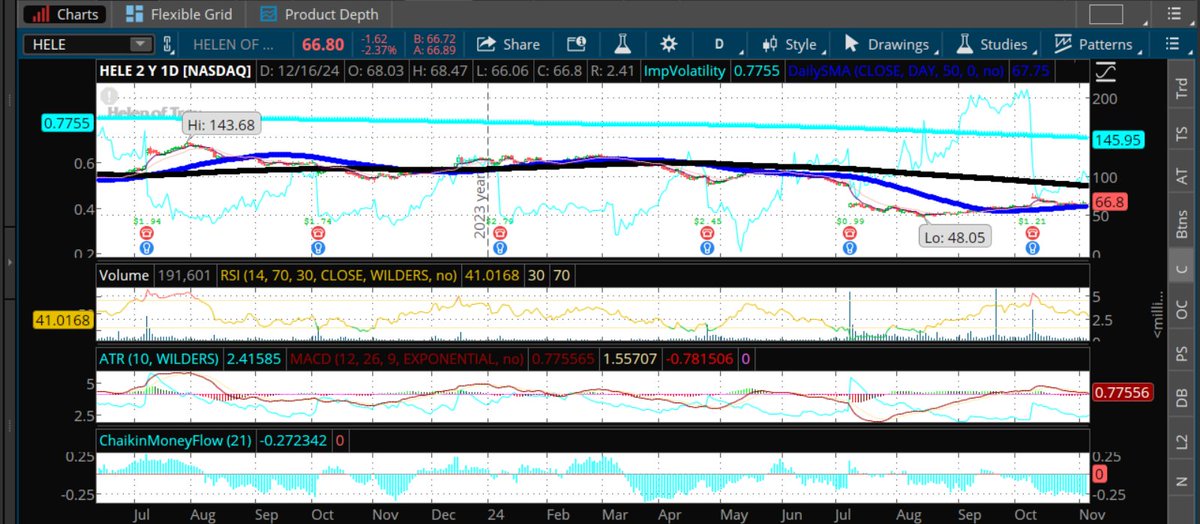Click the $2.79 earnings phone icon
1200x524 pixels.
(498, 233)
